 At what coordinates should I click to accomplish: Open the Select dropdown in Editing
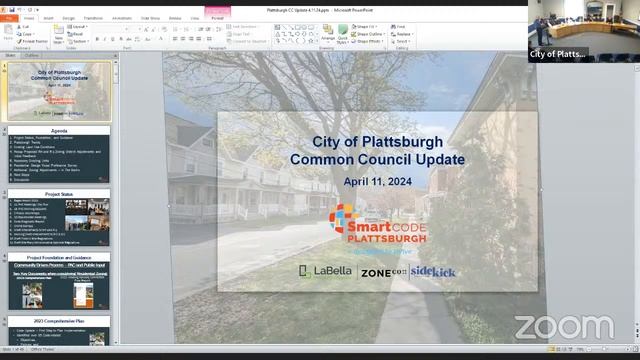point(400,41)
